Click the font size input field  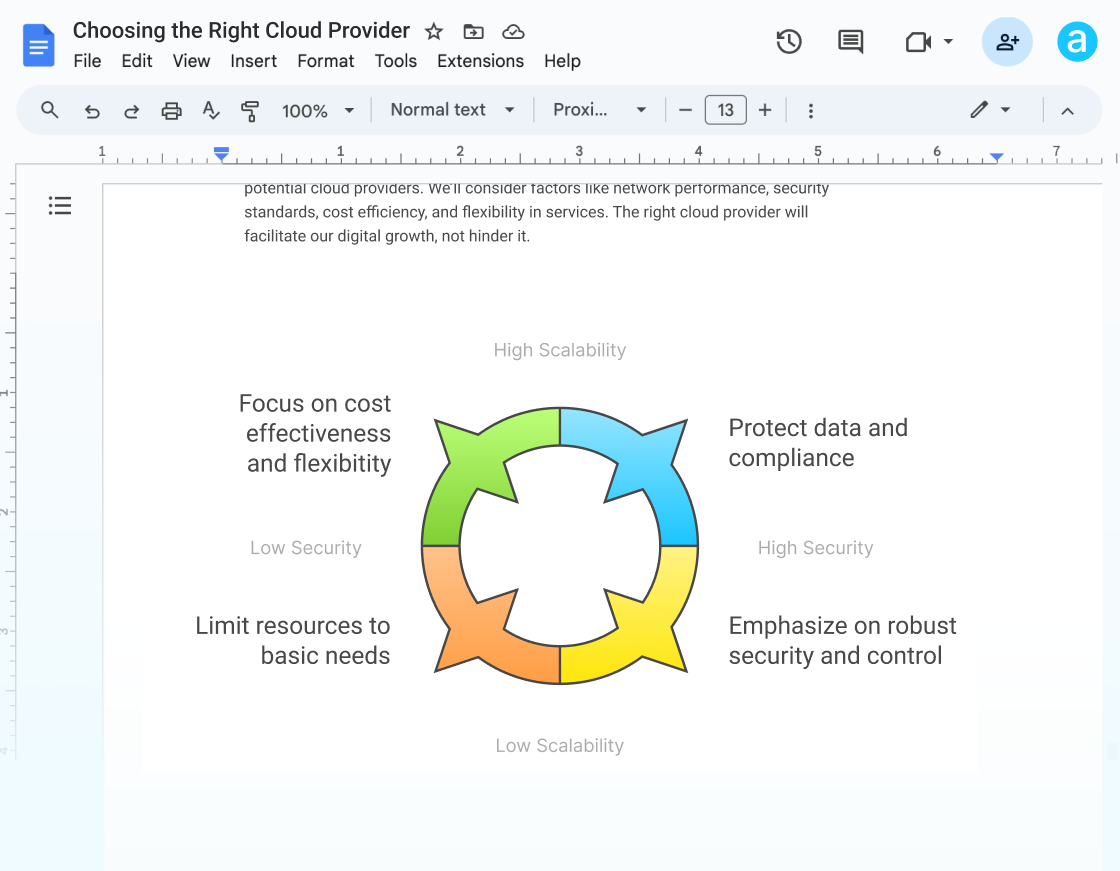point(726,110)
